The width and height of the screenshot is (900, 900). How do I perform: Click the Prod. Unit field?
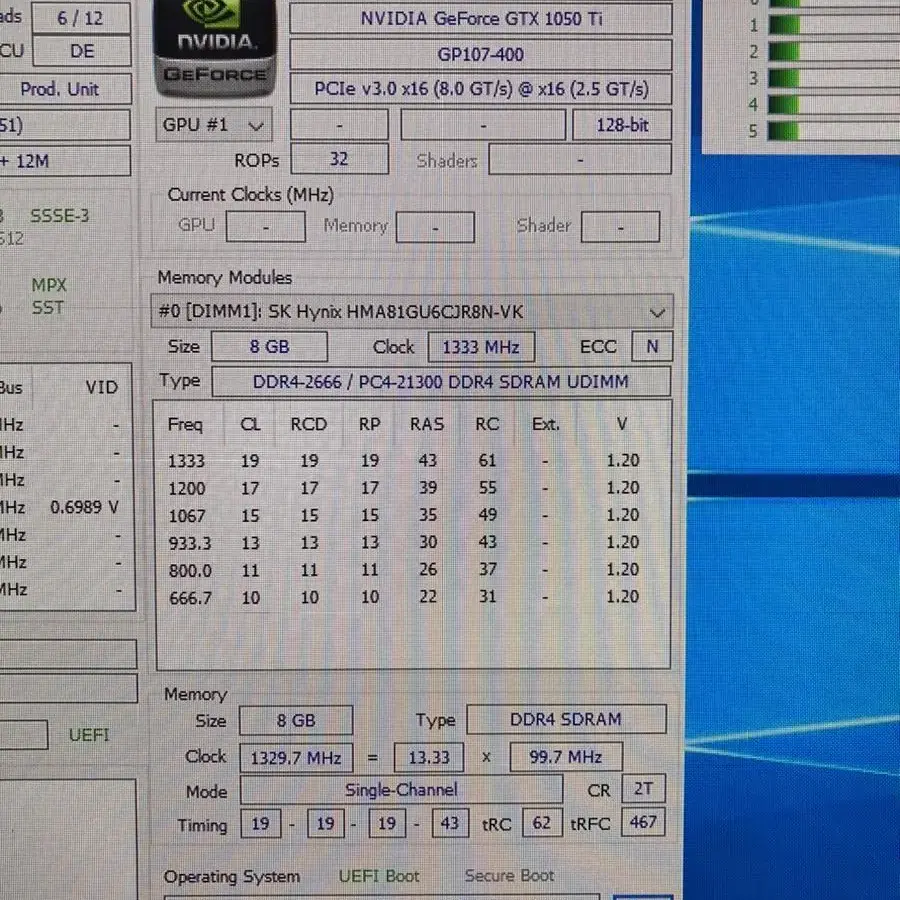[x=64, y=89]
